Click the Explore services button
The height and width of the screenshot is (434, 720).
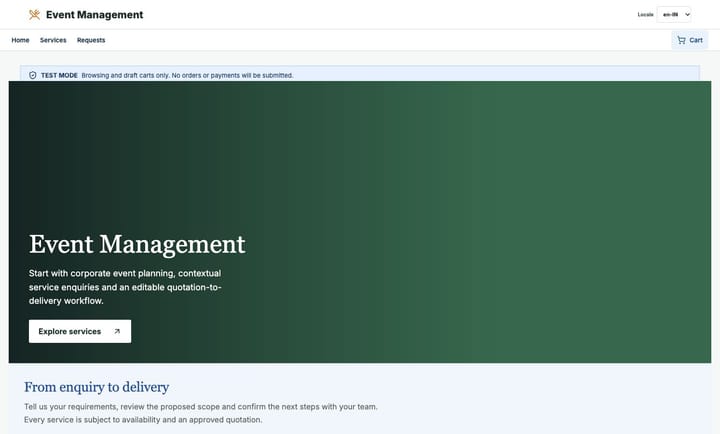point(80,331)
